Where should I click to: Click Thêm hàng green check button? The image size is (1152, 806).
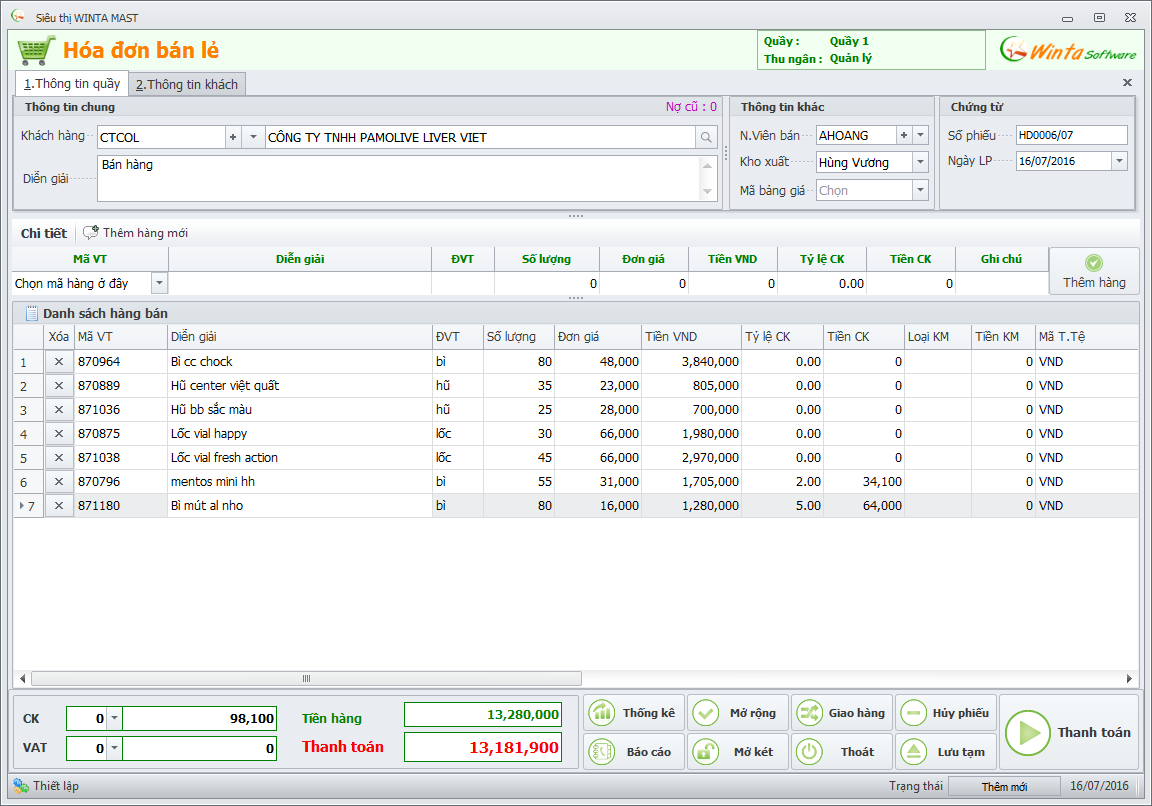tap(1094, 271)
